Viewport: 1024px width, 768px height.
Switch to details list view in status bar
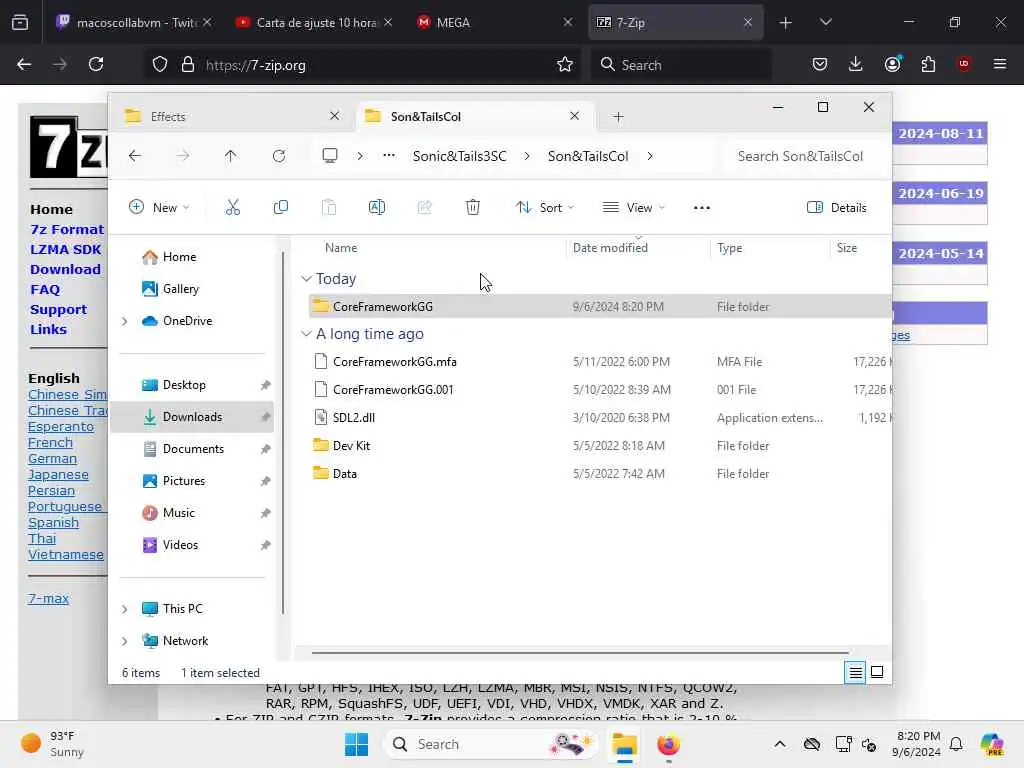tap(856, 672)
